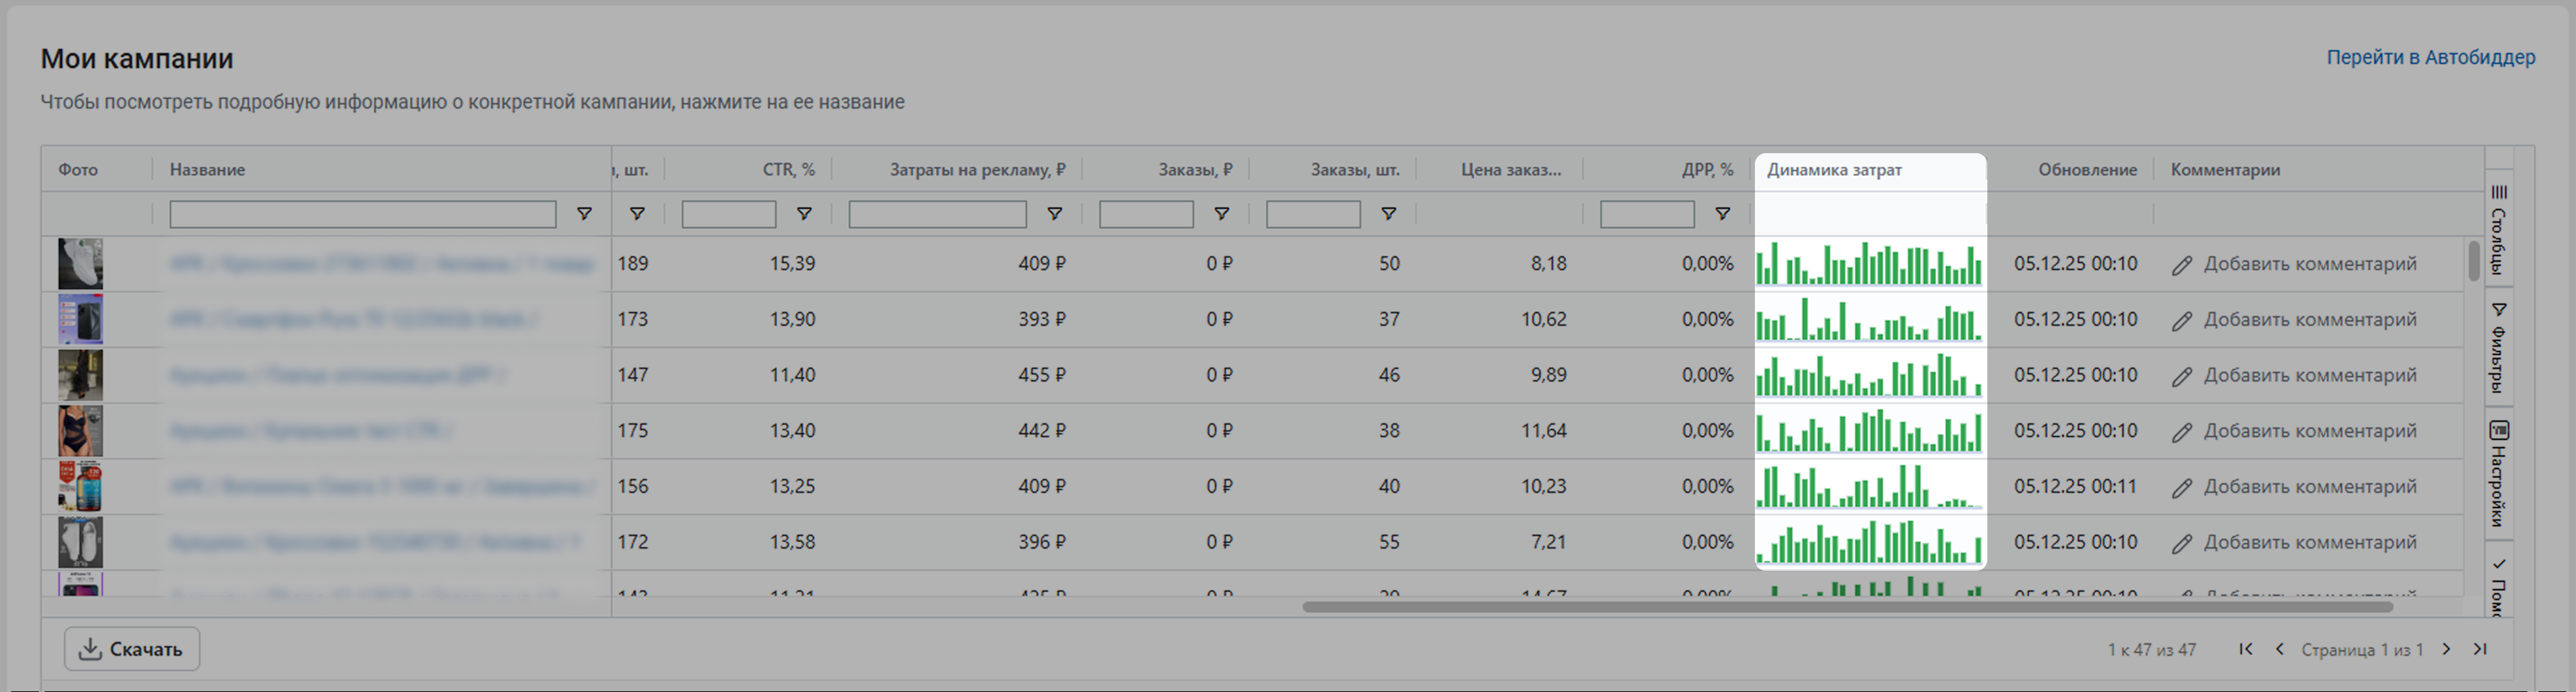Click into the Название filter text field
Screen dimensions: 2576x692
pos(362,214)
